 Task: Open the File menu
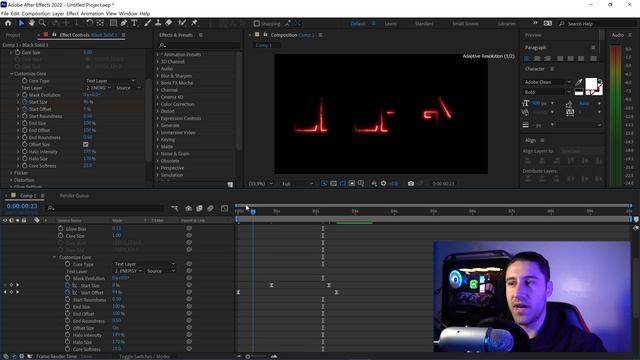(5, 13)
